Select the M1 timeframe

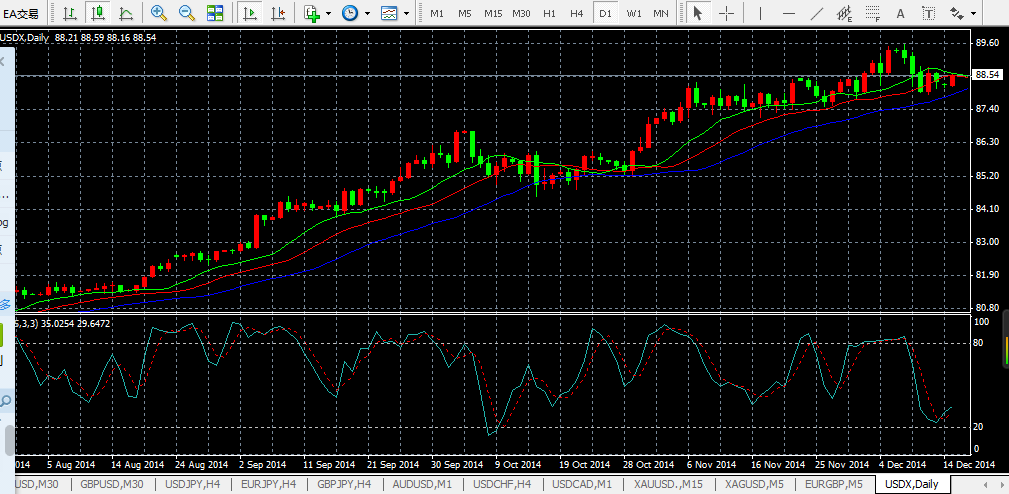(x=437, y=14)
